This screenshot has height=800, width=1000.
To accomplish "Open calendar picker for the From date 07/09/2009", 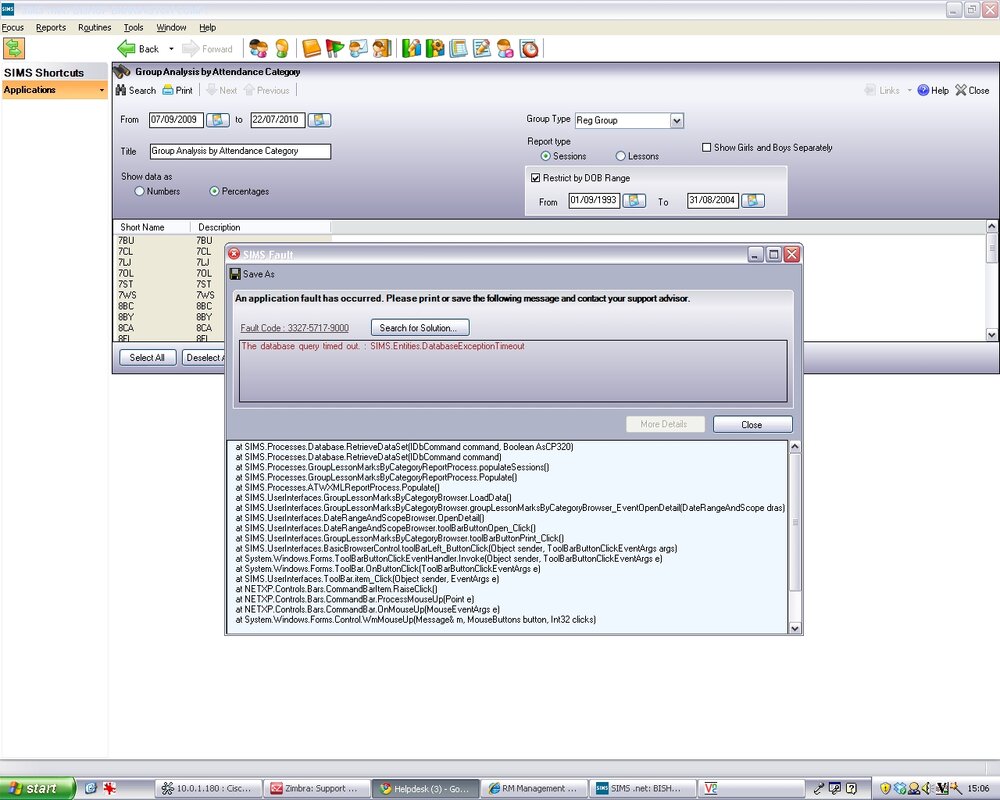I will [x=217, y=120].
